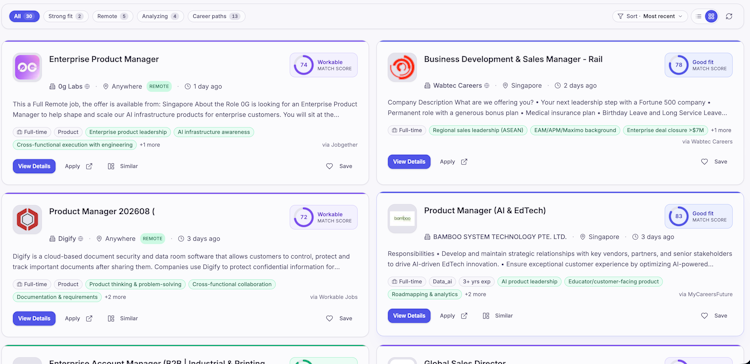View Details for Business Development Rail job

pyautogui.click(x=409, y=162)
